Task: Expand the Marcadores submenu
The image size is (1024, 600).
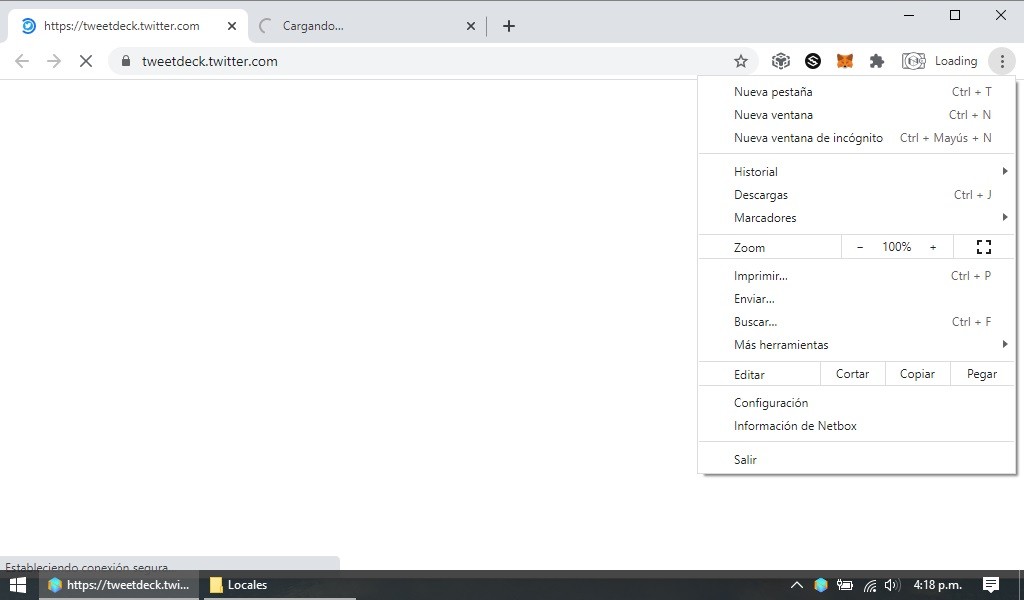Action: coord(857,217)
